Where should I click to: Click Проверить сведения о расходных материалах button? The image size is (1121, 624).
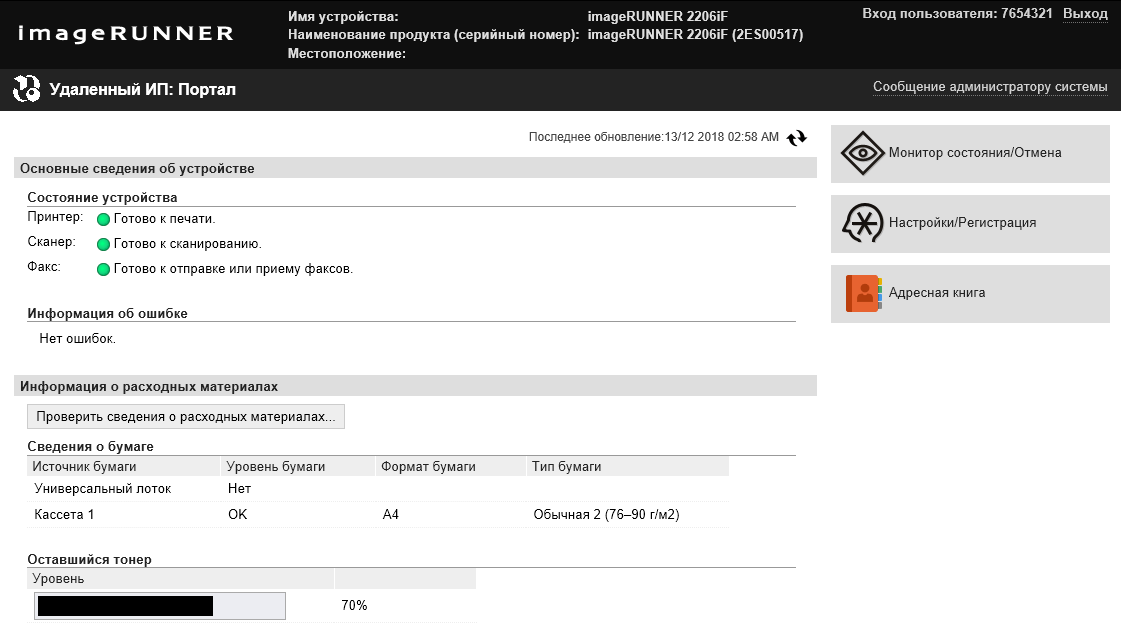tap(186, 417)
